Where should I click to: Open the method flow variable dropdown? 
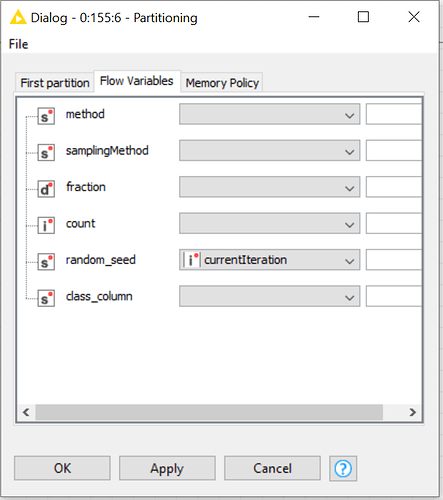click(269, 114)
